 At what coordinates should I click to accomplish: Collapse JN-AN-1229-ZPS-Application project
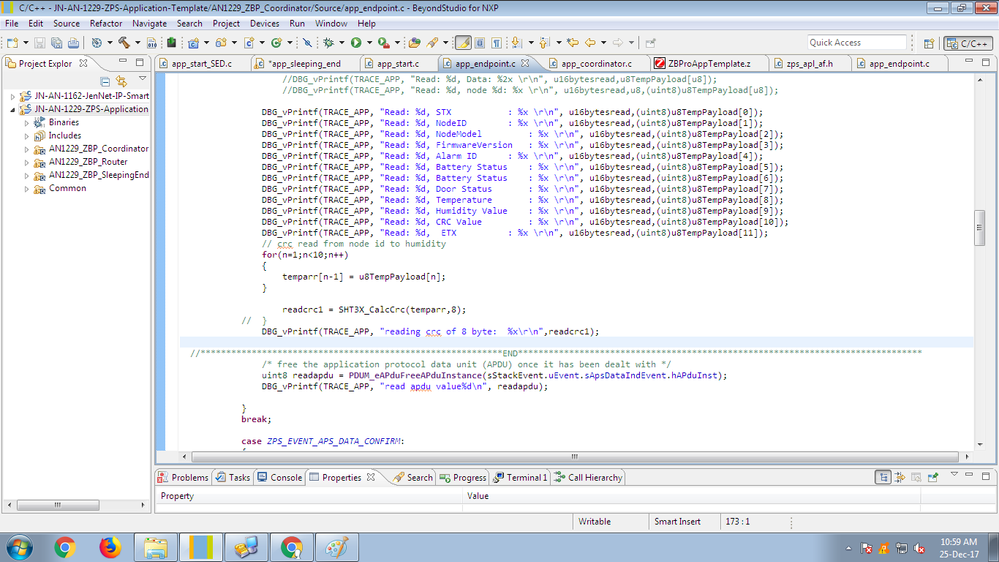pos(13,110)
